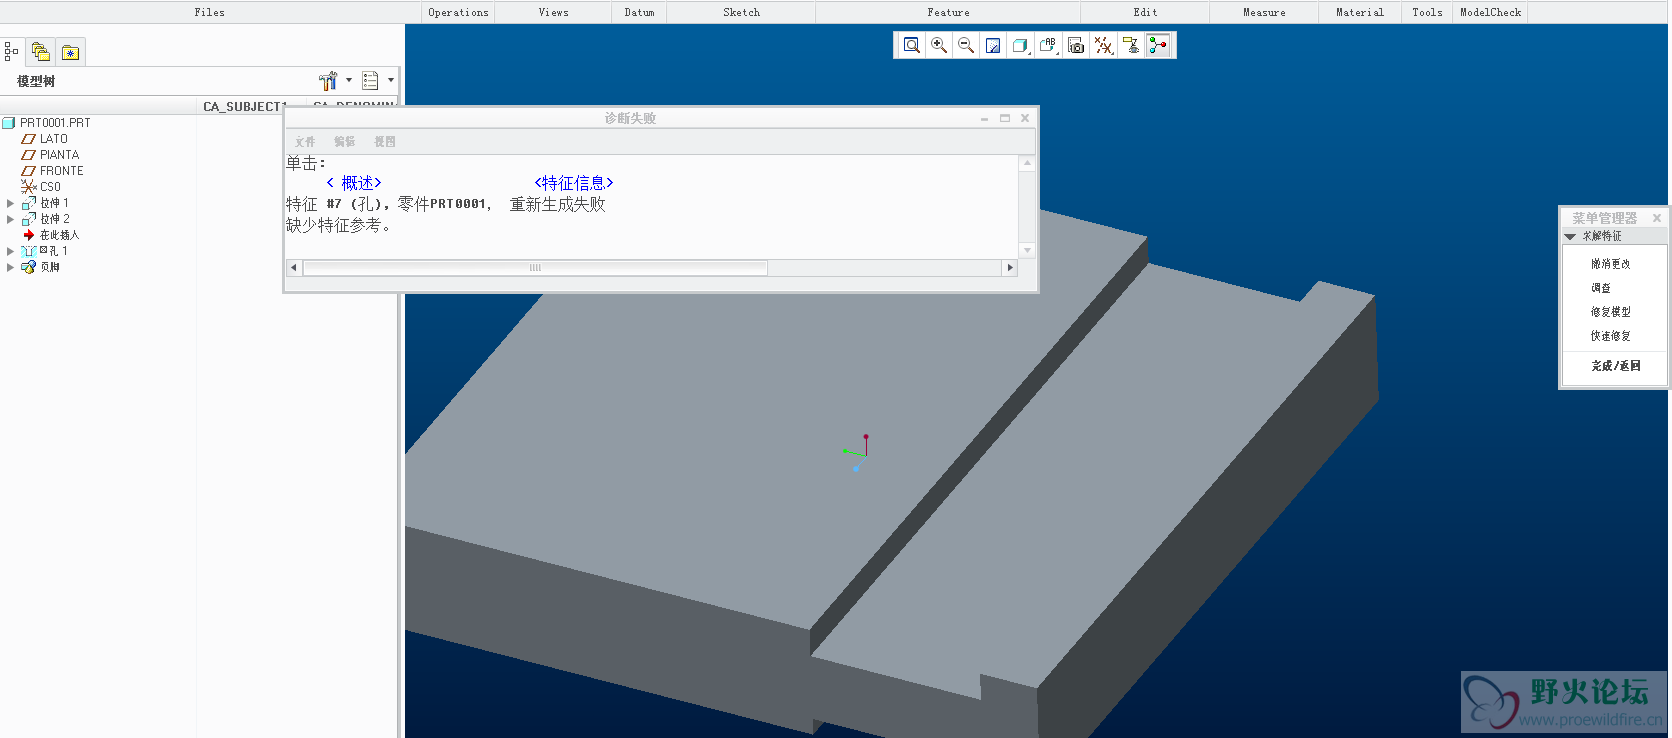Viewport: 1672px width, 738px height.
Task: Click the 概述 overview link
Action: click(354, 183)
